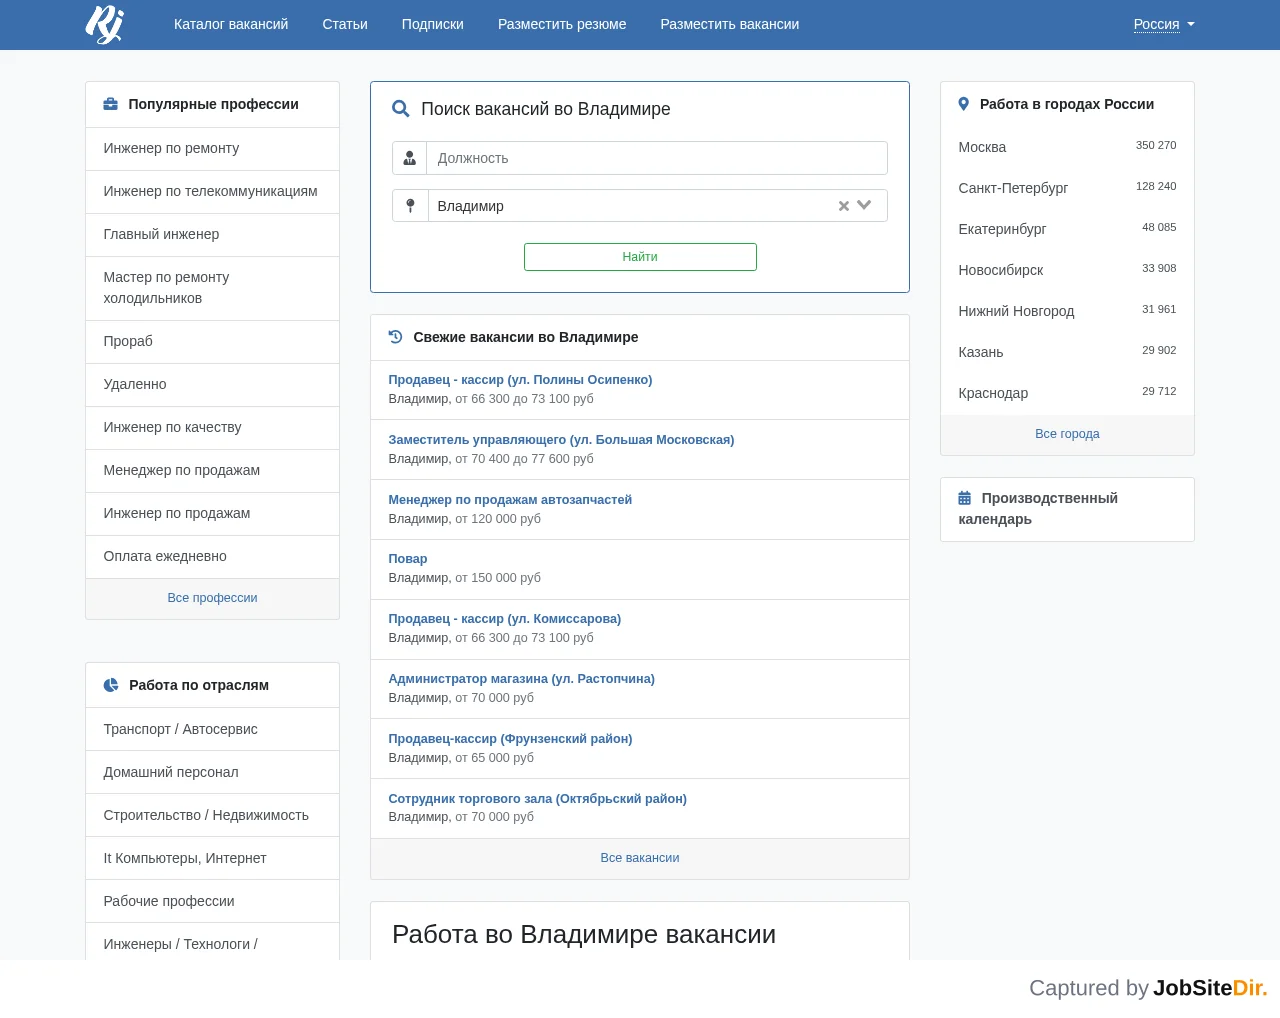The width and height of the screenshot is (1280, 1018).
Task: Select Краснодар city row
Action: click(x=1067, y=393)
